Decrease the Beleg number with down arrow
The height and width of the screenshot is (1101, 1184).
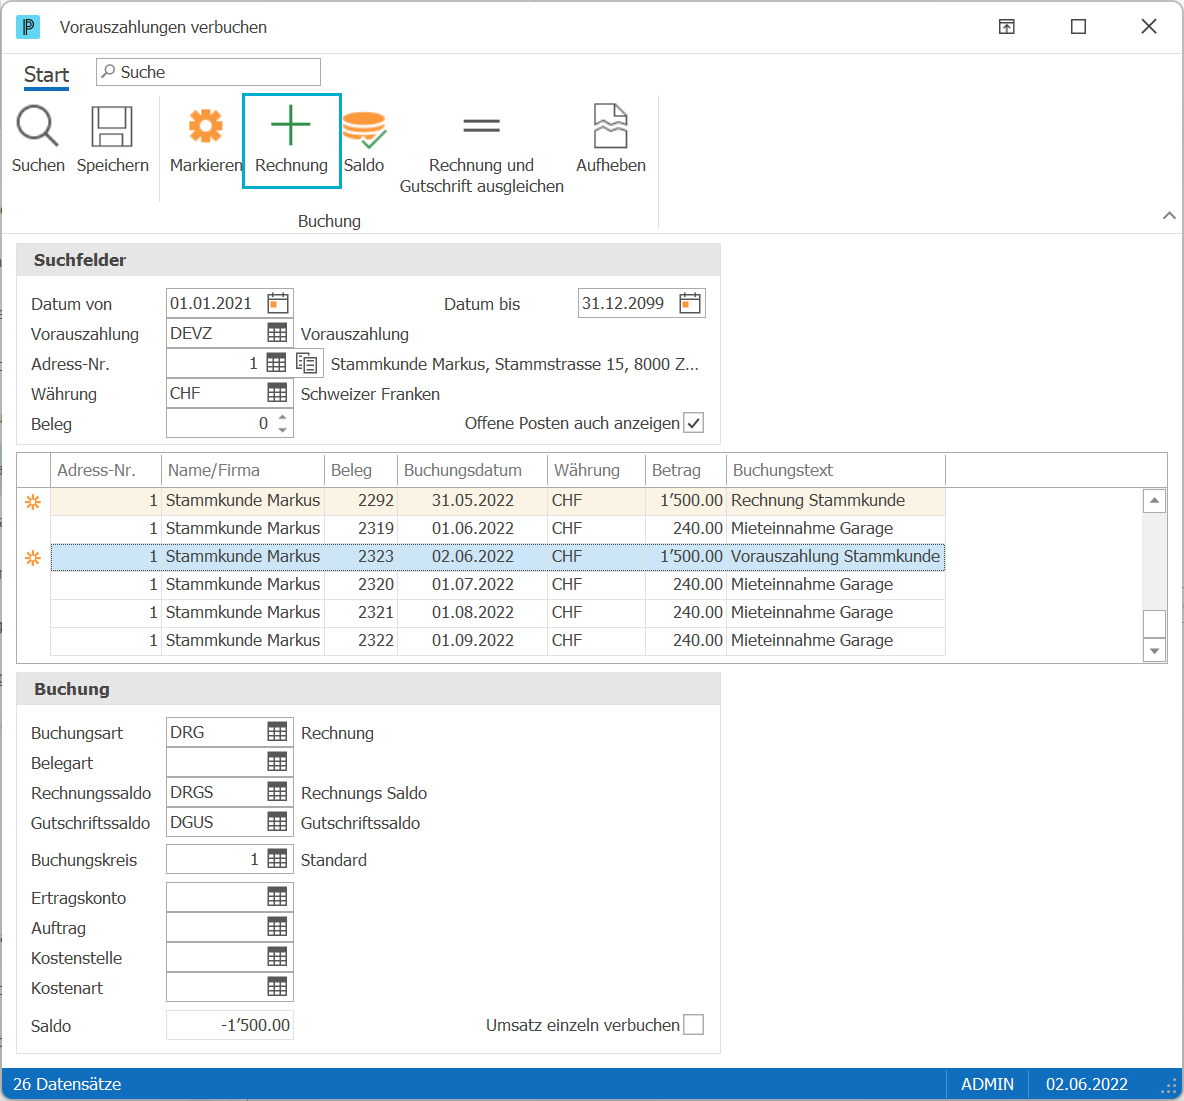282,430
